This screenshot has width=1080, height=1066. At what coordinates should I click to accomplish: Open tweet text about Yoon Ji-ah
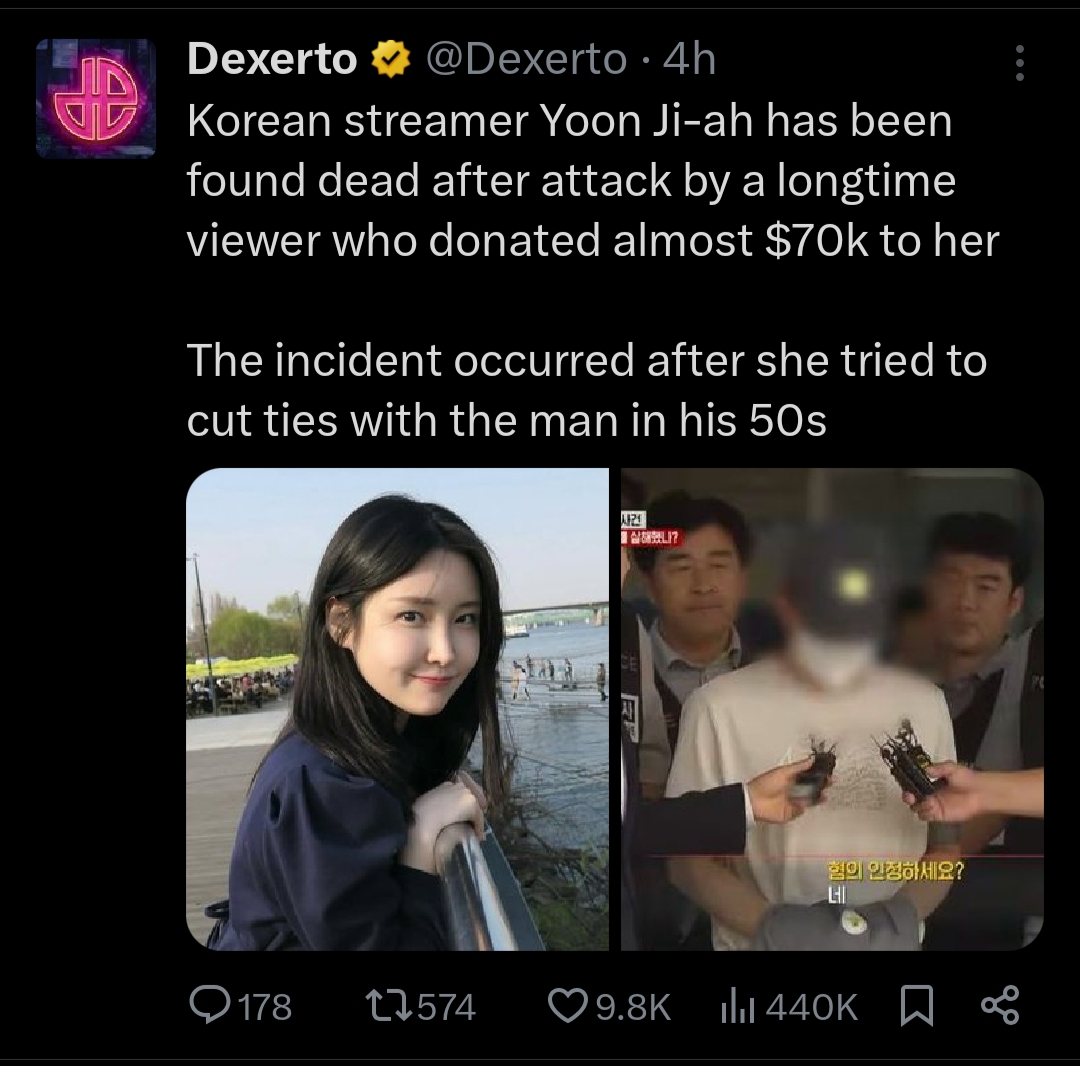(593, 181)
